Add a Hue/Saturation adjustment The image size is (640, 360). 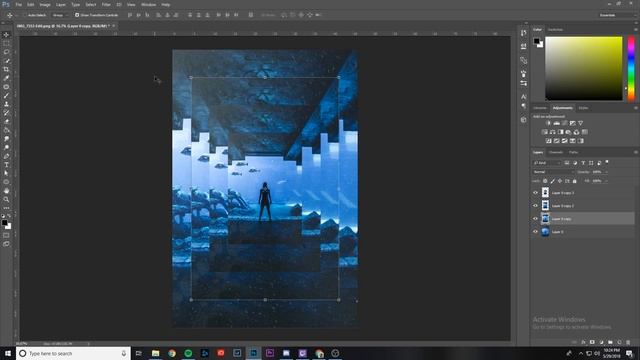(544, 132)
